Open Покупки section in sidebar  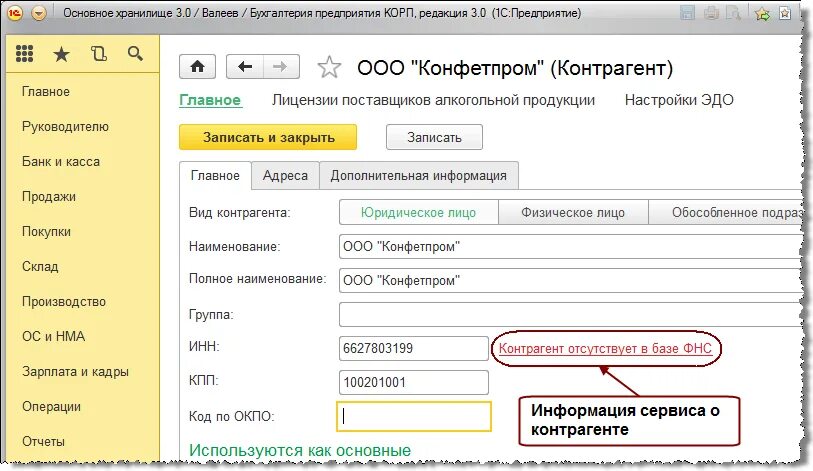coord(46,232)
